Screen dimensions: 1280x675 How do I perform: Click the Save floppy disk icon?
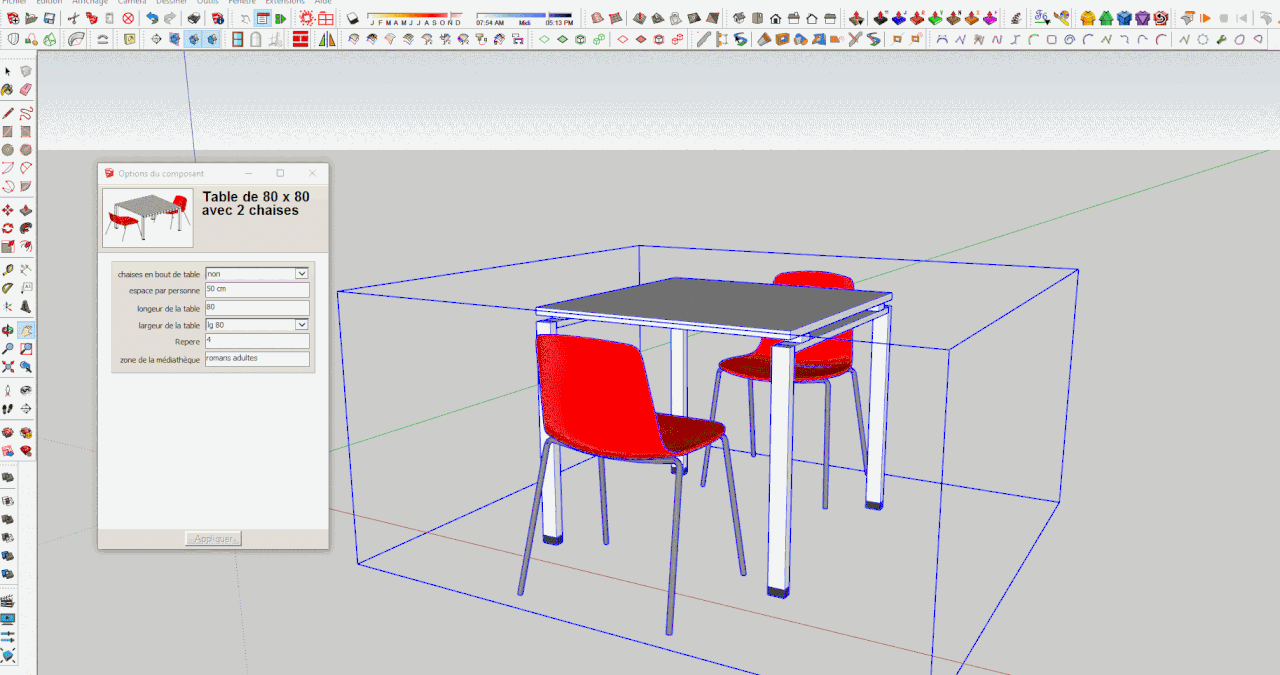pos(49,18)
